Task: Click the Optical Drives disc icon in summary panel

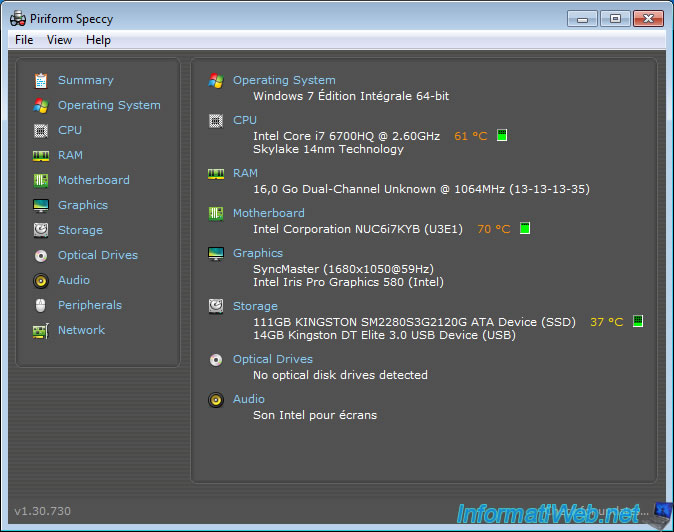Action: pyautogui.click(x=216, y=360)
